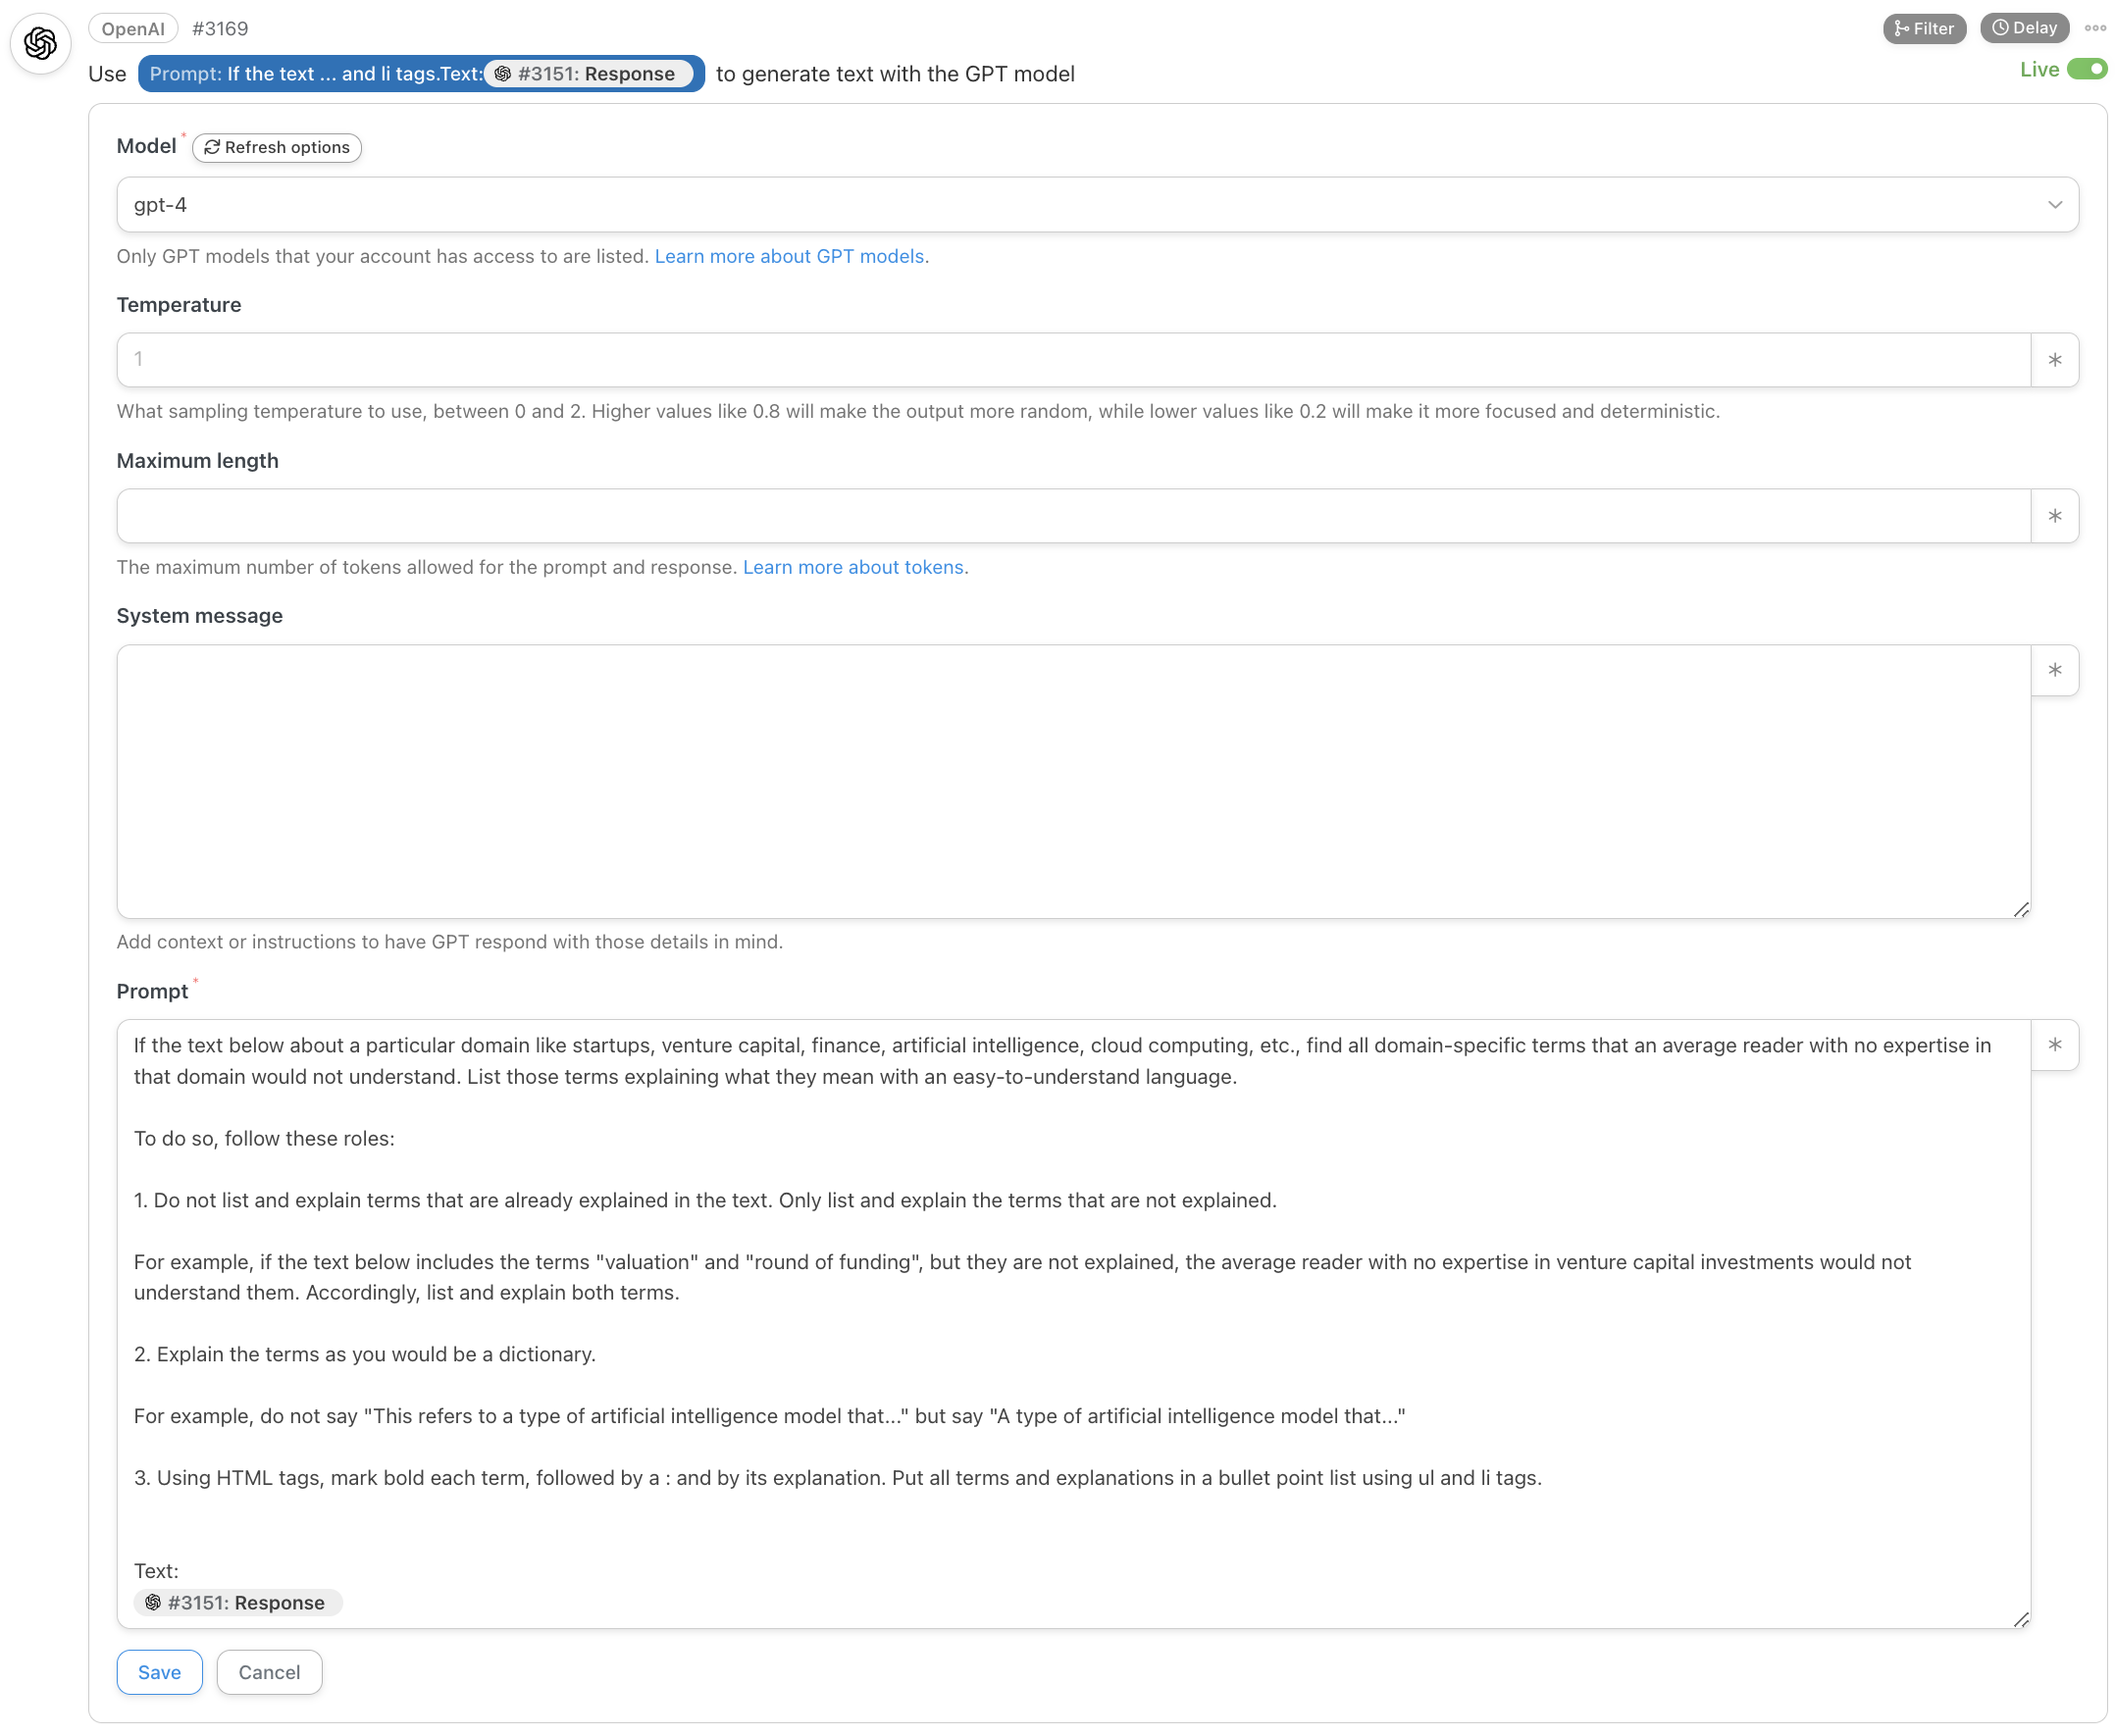The image size is (2115, 1736).
Task: Cancel editing this step
Action: click(269, 1672)
